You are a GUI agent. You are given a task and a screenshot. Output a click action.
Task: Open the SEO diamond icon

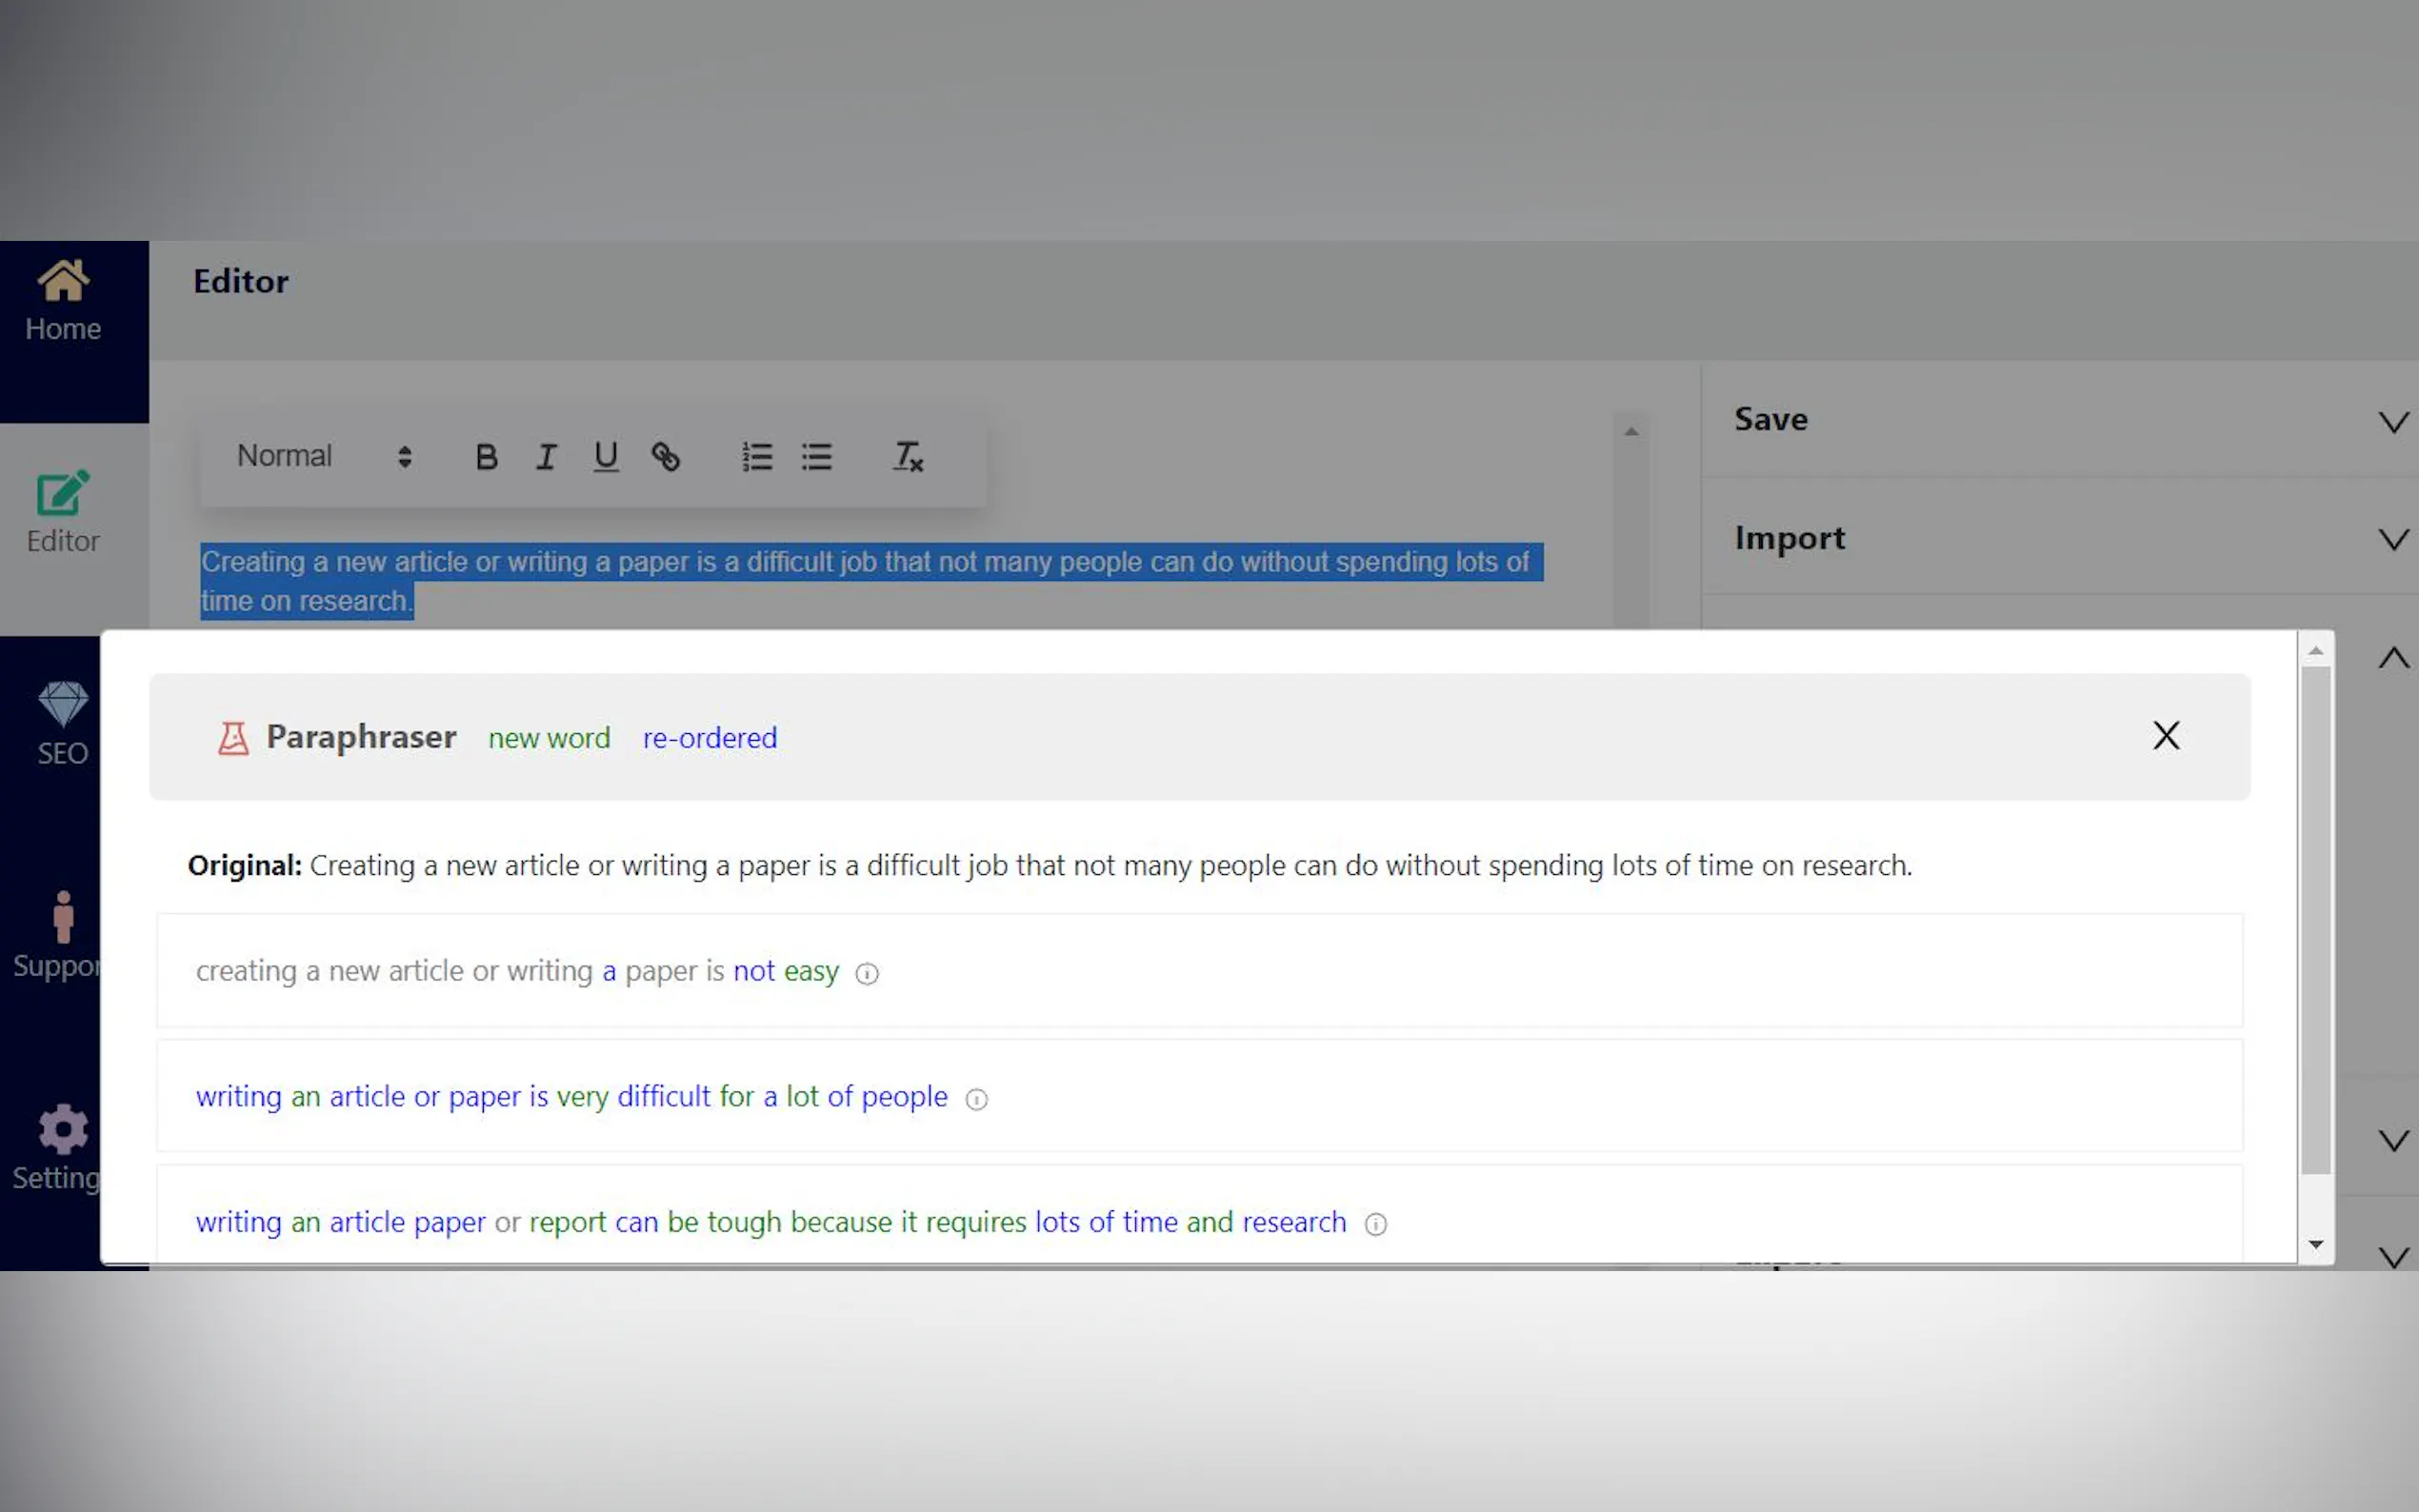[63, 705]
